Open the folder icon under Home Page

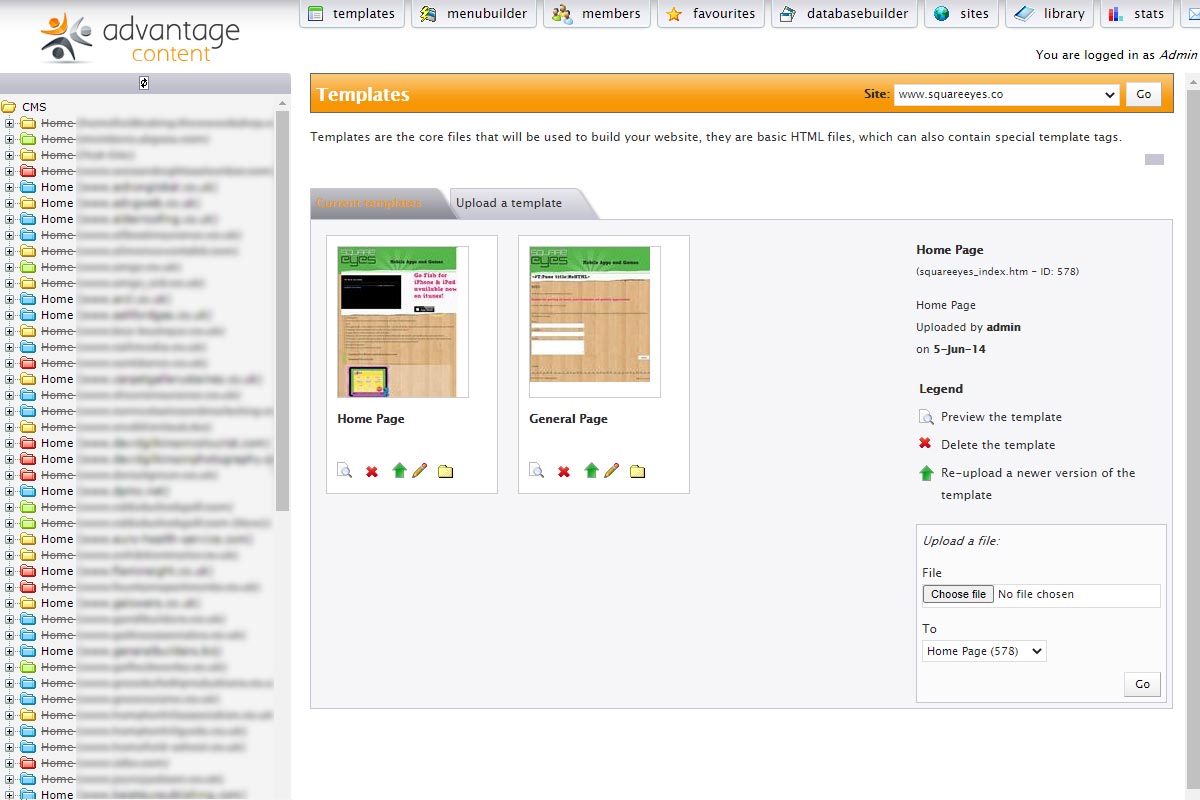pyautogui.click(x=445, y=471)
